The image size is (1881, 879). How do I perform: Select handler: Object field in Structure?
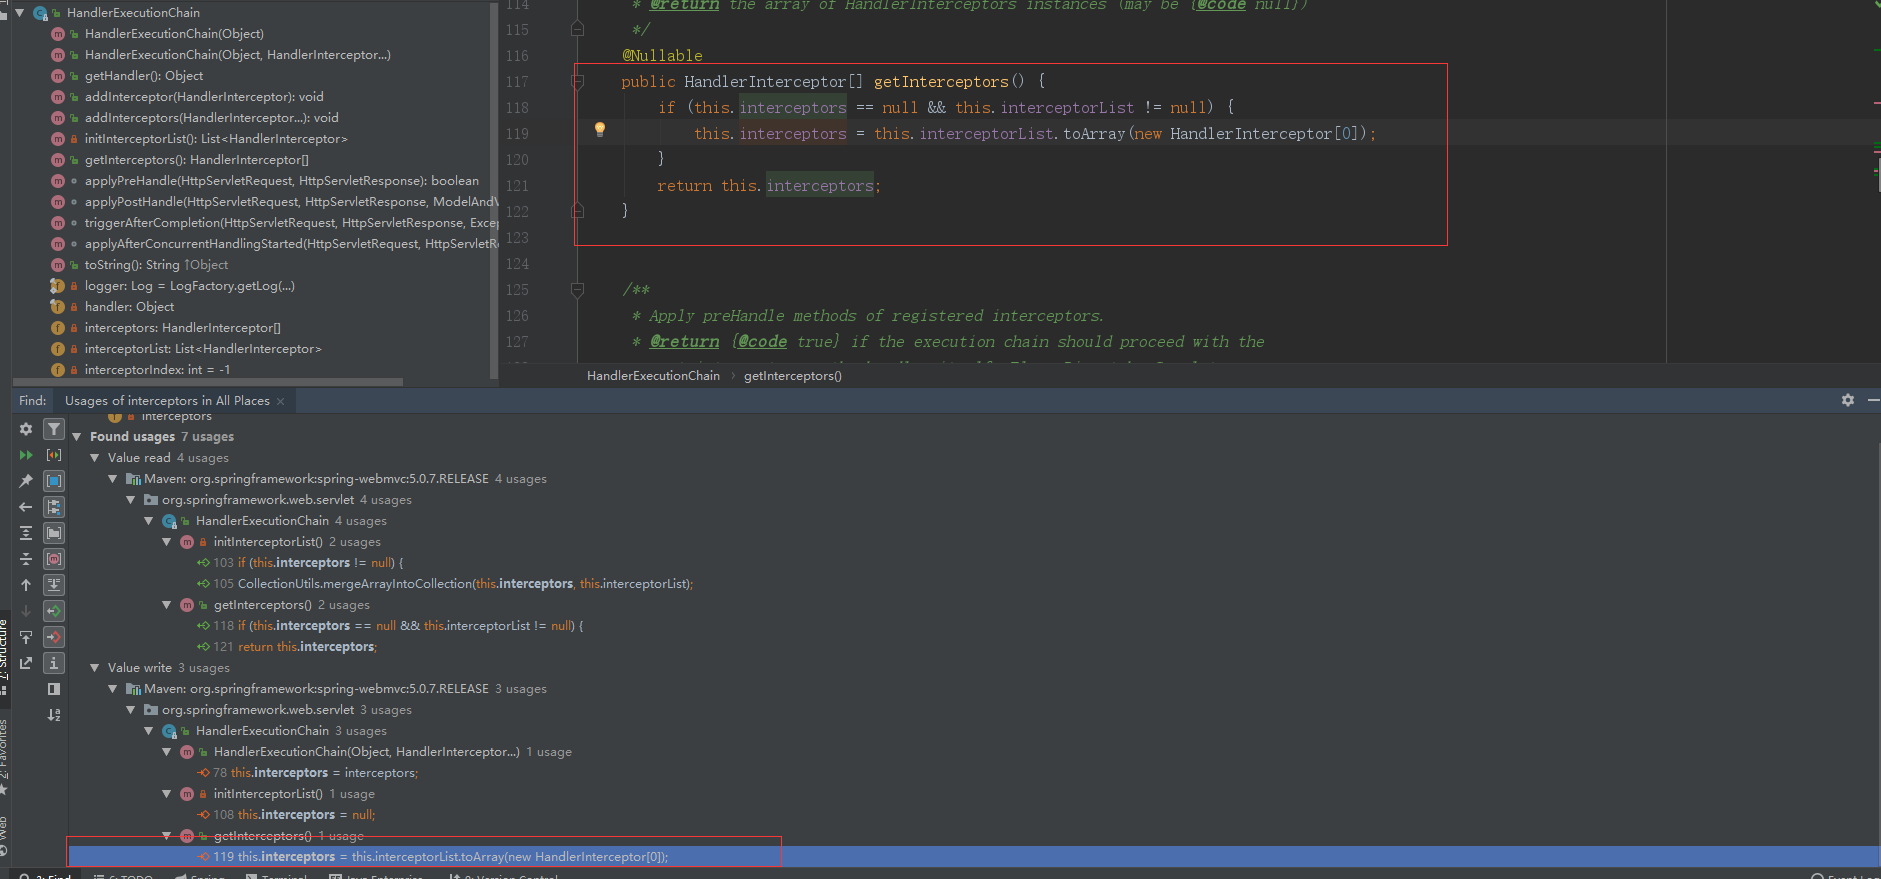coord(129,307)
